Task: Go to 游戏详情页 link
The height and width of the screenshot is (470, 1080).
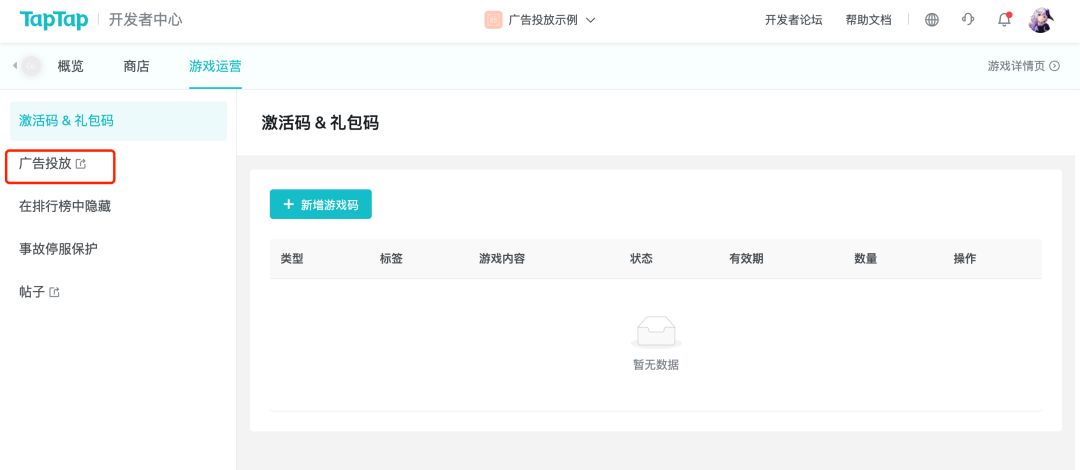Action: pyautogui.click(x=1023, y=66)
